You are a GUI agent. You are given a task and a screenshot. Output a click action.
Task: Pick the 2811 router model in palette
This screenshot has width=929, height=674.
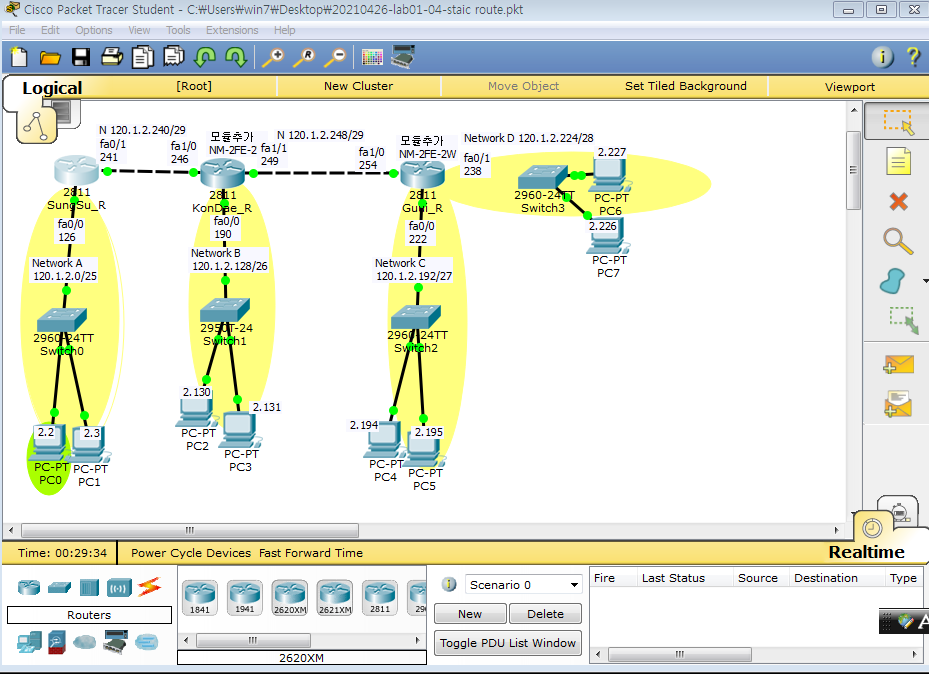pos(380,597)
